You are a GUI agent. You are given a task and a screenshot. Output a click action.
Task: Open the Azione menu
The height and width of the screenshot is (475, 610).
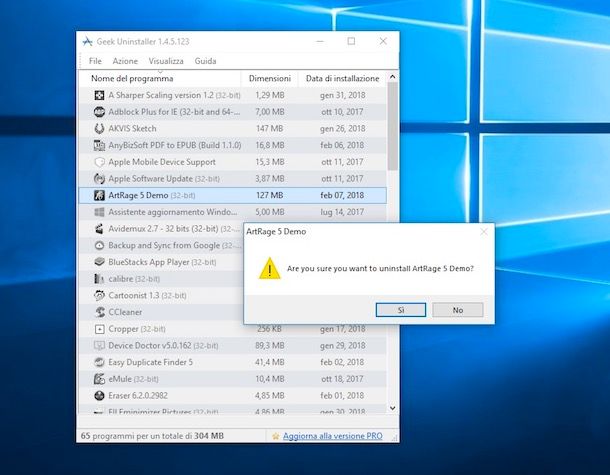coord(125,61)
